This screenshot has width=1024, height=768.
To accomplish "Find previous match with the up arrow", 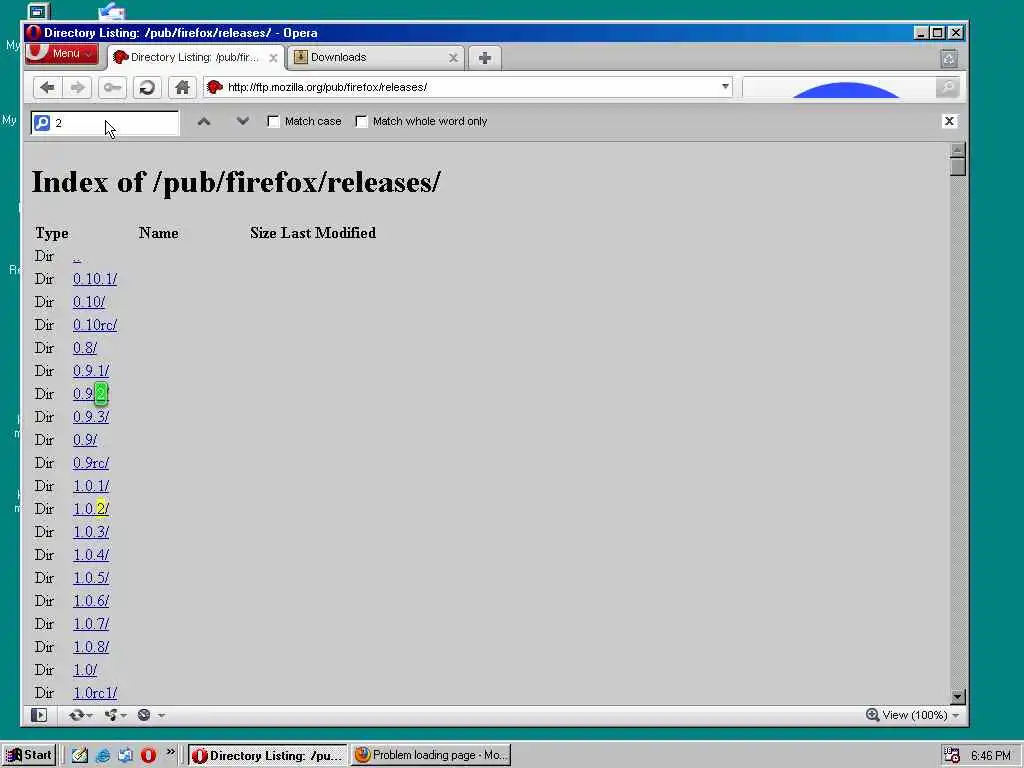I will point(204,121).
